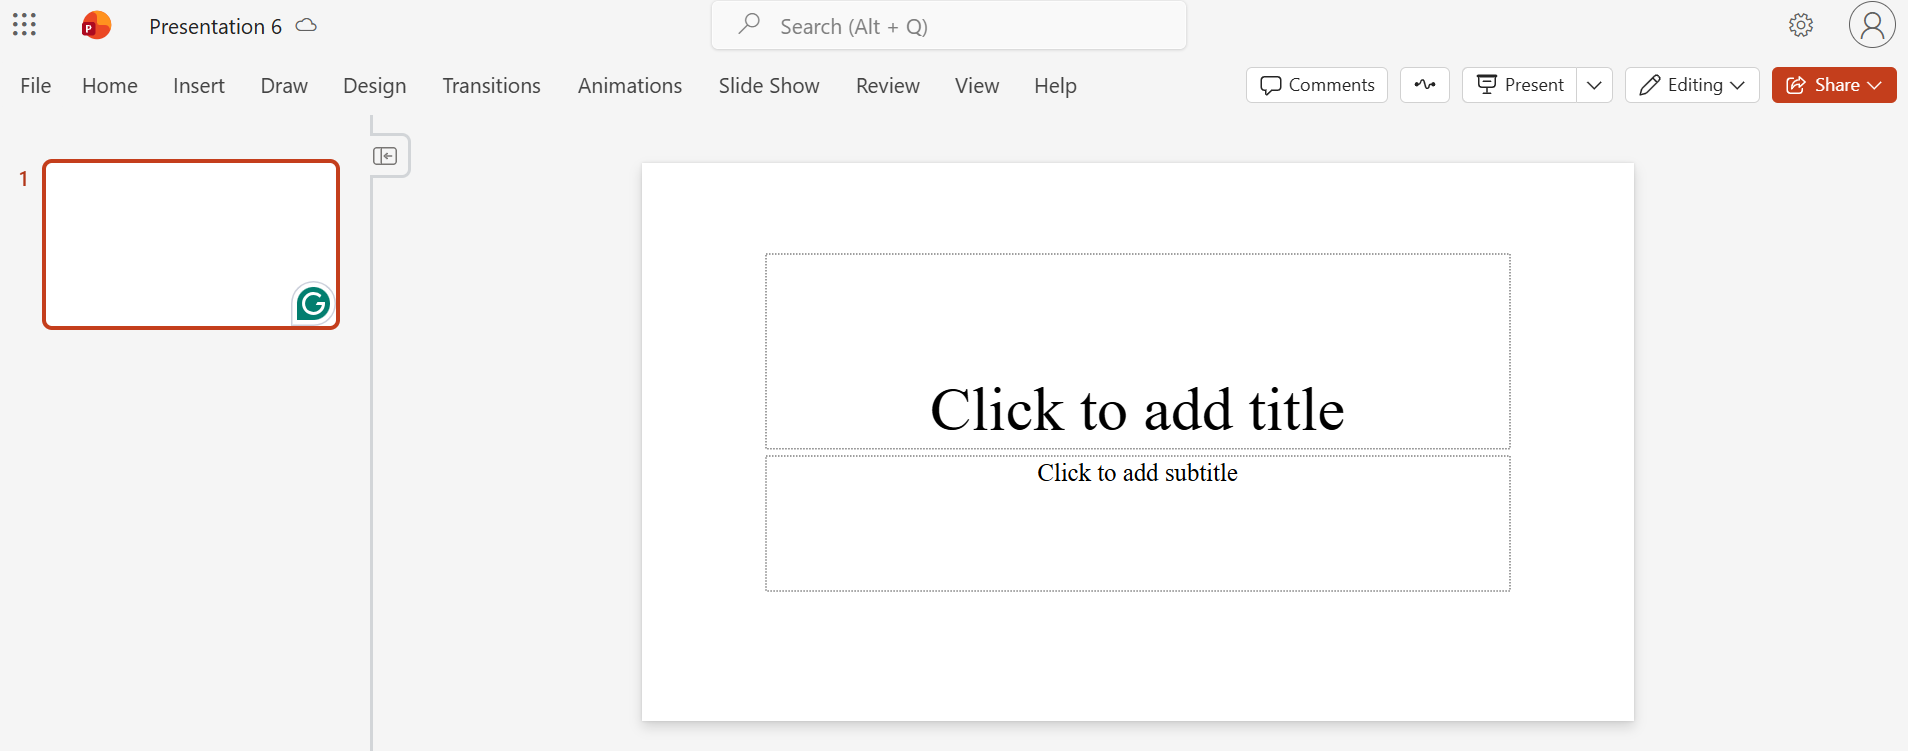Open the File menu
1908x751 pixels.
click(36, 86)
